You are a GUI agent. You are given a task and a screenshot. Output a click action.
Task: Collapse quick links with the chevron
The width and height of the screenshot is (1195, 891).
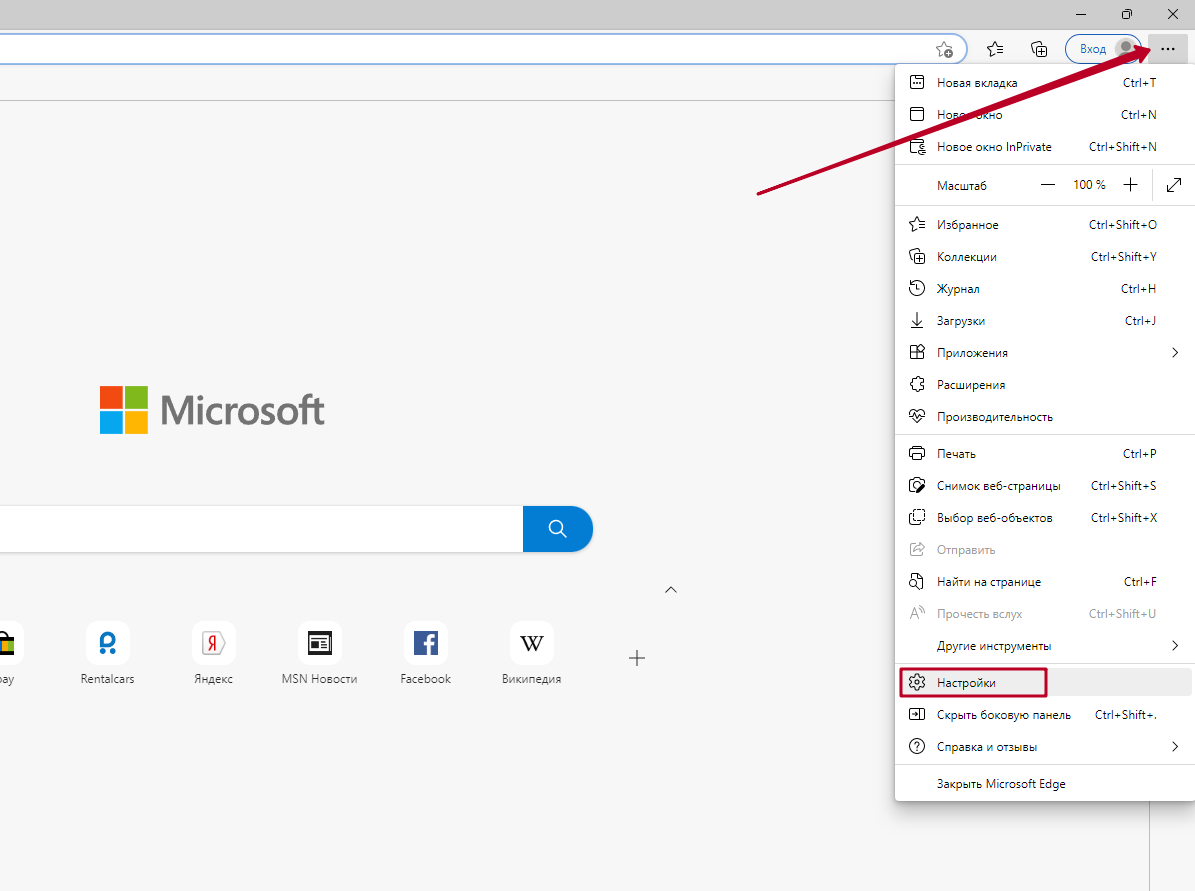(671, 590)
